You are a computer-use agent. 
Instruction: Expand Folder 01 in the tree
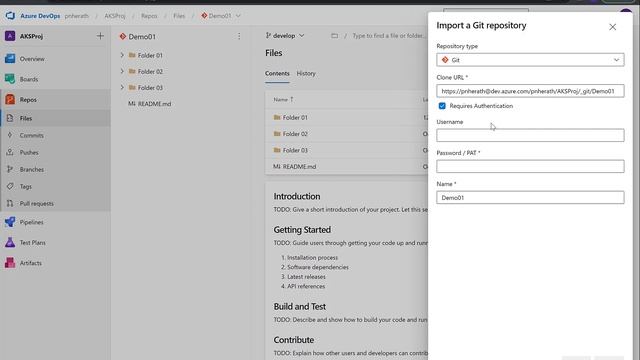122,55
